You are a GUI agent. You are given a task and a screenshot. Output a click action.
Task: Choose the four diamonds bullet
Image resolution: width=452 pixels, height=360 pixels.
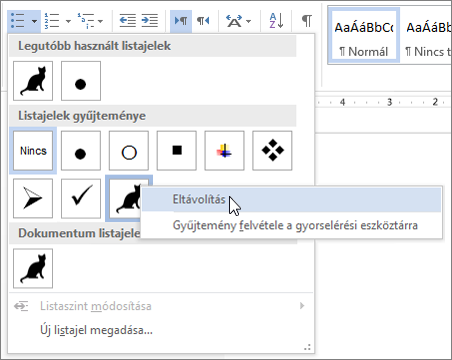pos(272,151)
